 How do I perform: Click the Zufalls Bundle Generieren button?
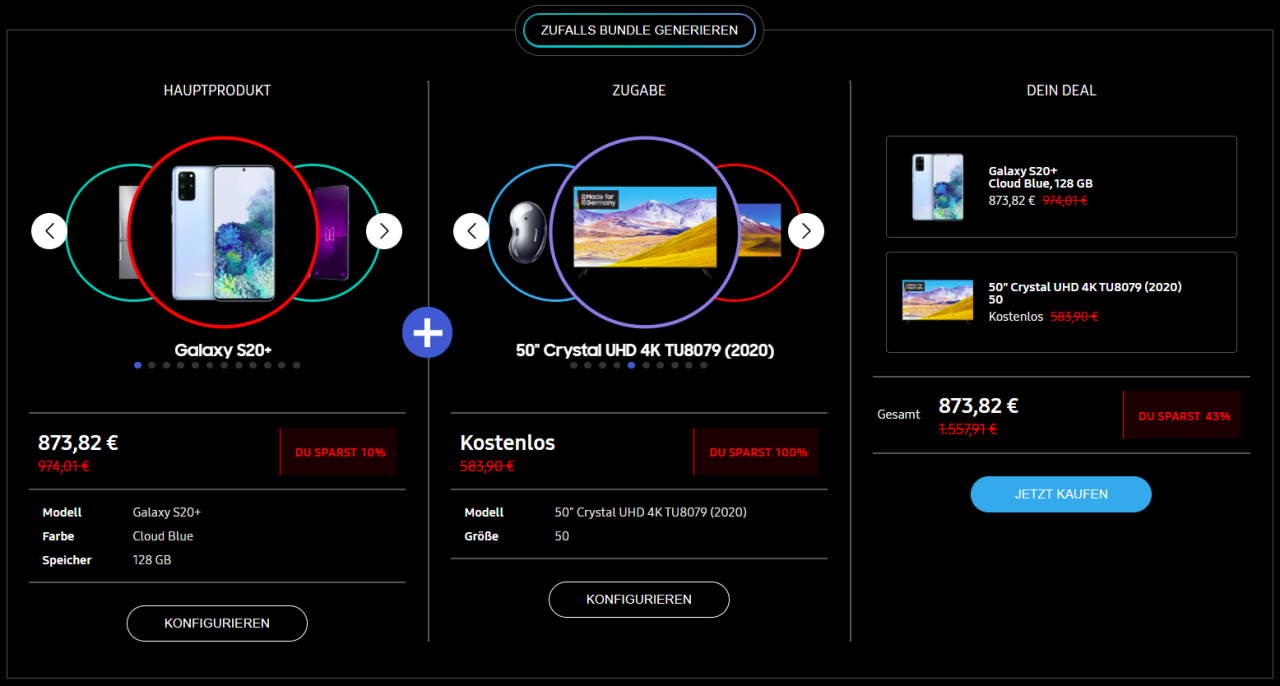click(639, 30)
